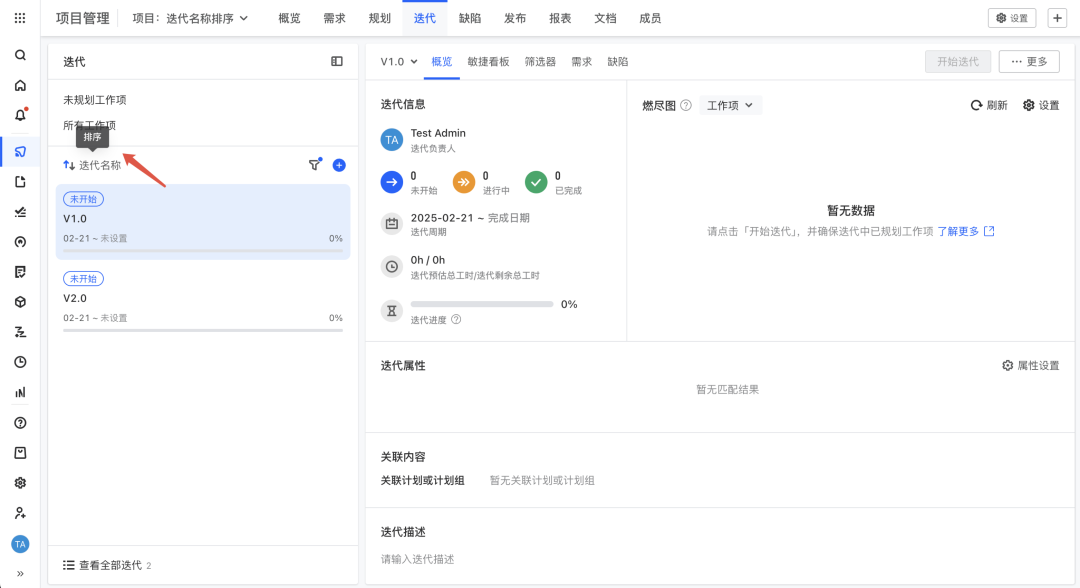Switch to the 缺陷 top navigation tab

(470, 19)
